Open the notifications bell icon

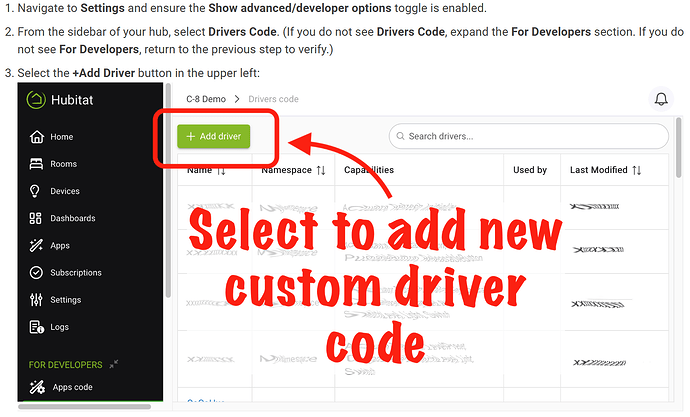(x=661, y=99)
